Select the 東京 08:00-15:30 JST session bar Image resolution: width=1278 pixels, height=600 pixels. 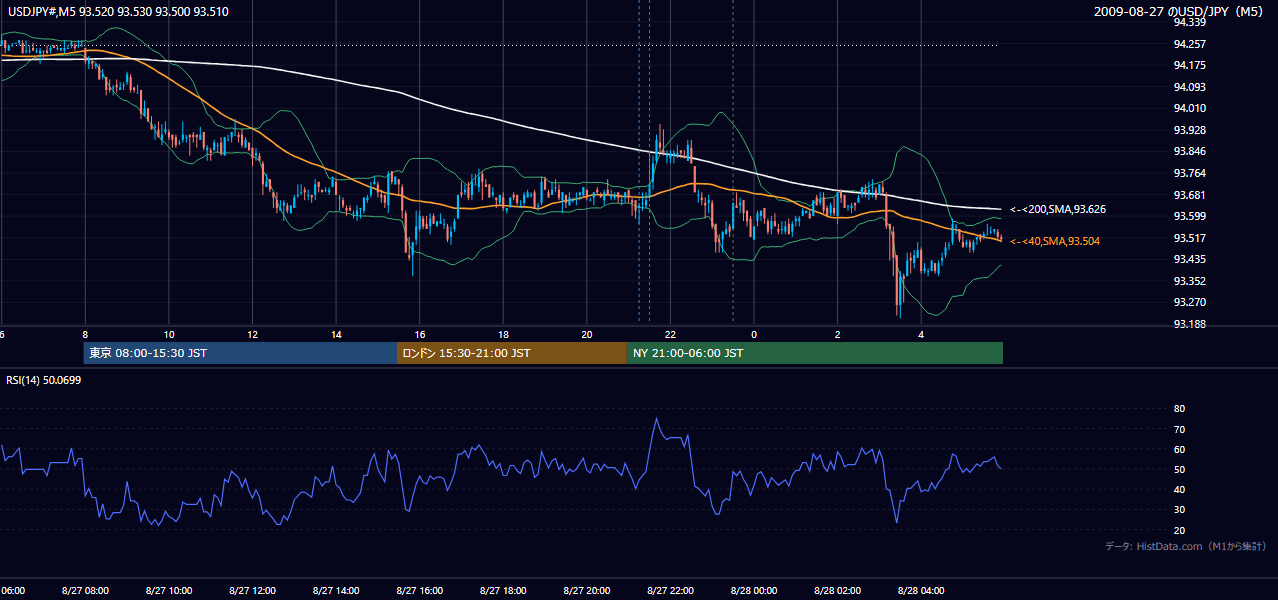241,353
